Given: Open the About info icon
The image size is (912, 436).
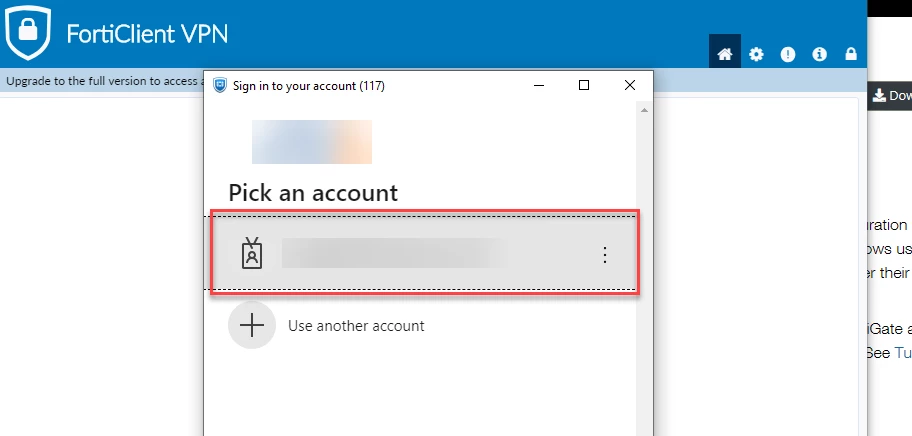Looking at the screenshot, I should click(820, 54).
